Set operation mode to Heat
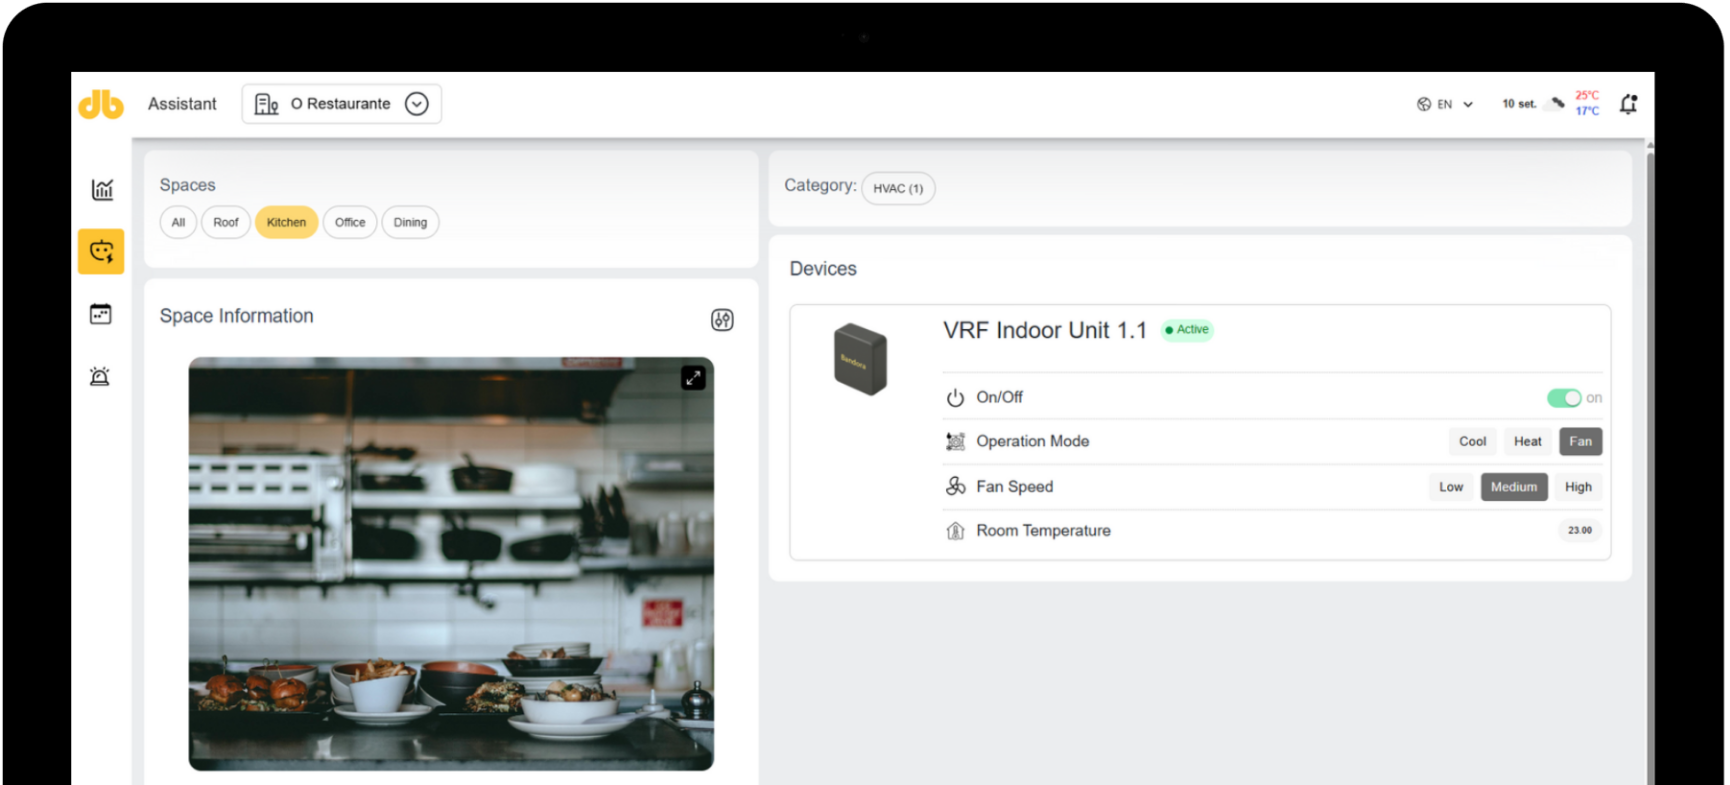1730x785 pixels. pyautogui.click(x=1527, y=441)
